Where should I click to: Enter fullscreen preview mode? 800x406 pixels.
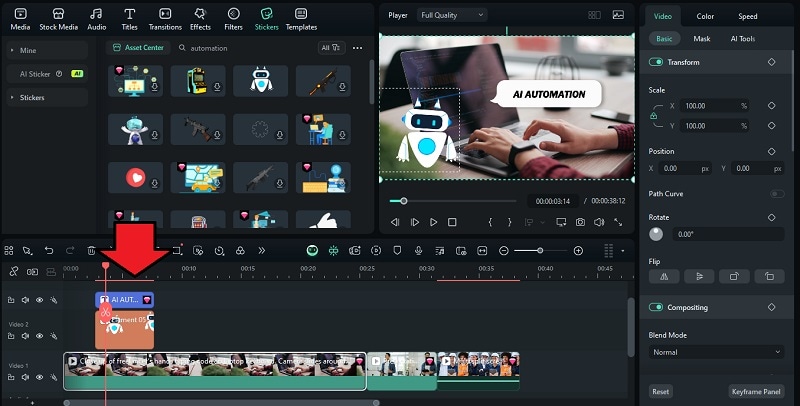tap(618, 222)
